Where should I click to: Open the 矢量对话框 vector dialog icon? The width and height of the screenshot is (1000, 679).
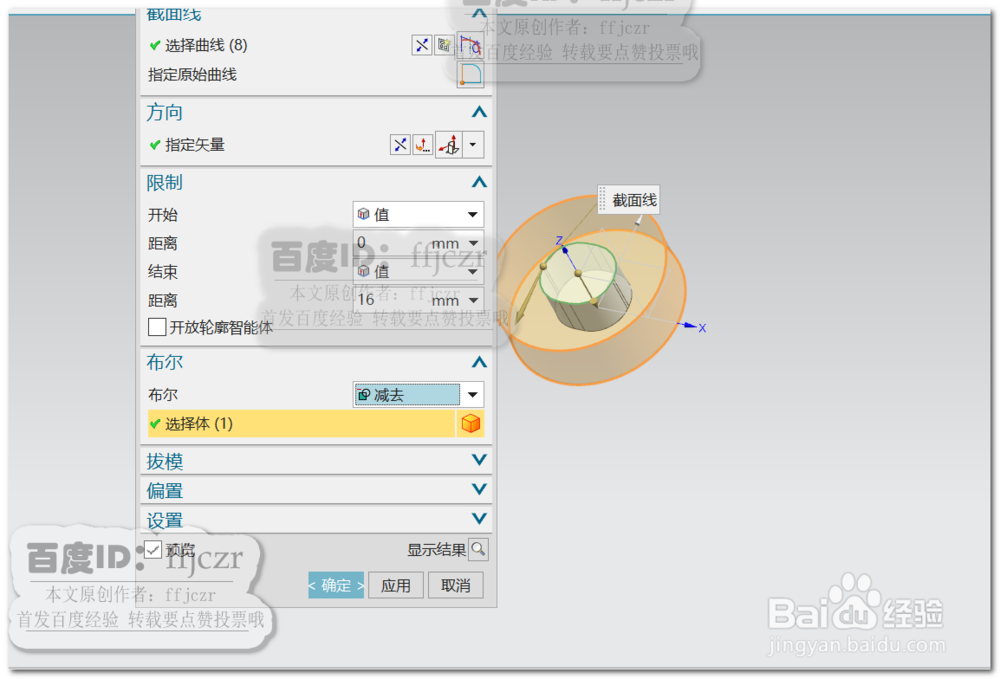(423, 143)
